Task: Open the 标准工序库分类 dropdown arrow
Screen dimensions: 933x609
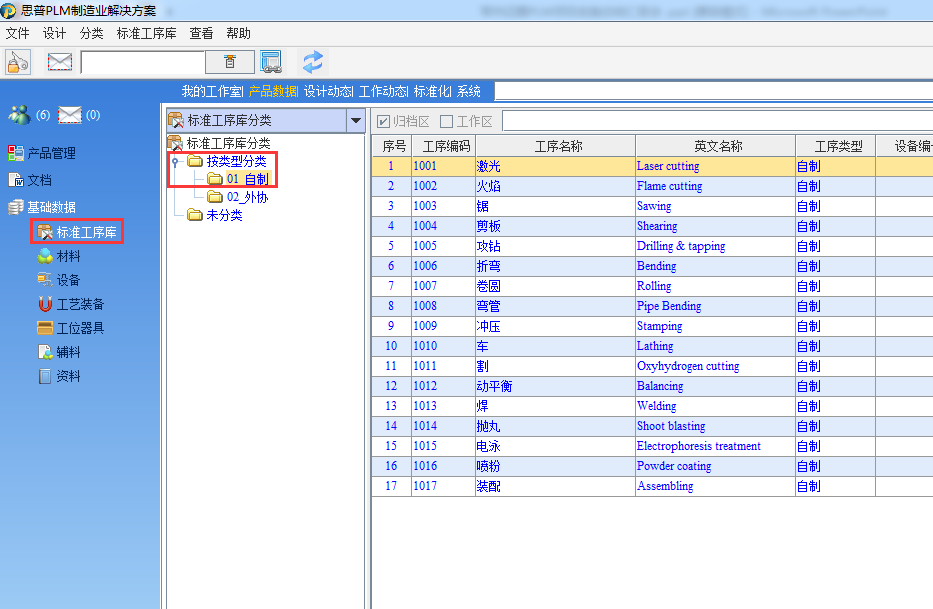Action: click(355, 121)
